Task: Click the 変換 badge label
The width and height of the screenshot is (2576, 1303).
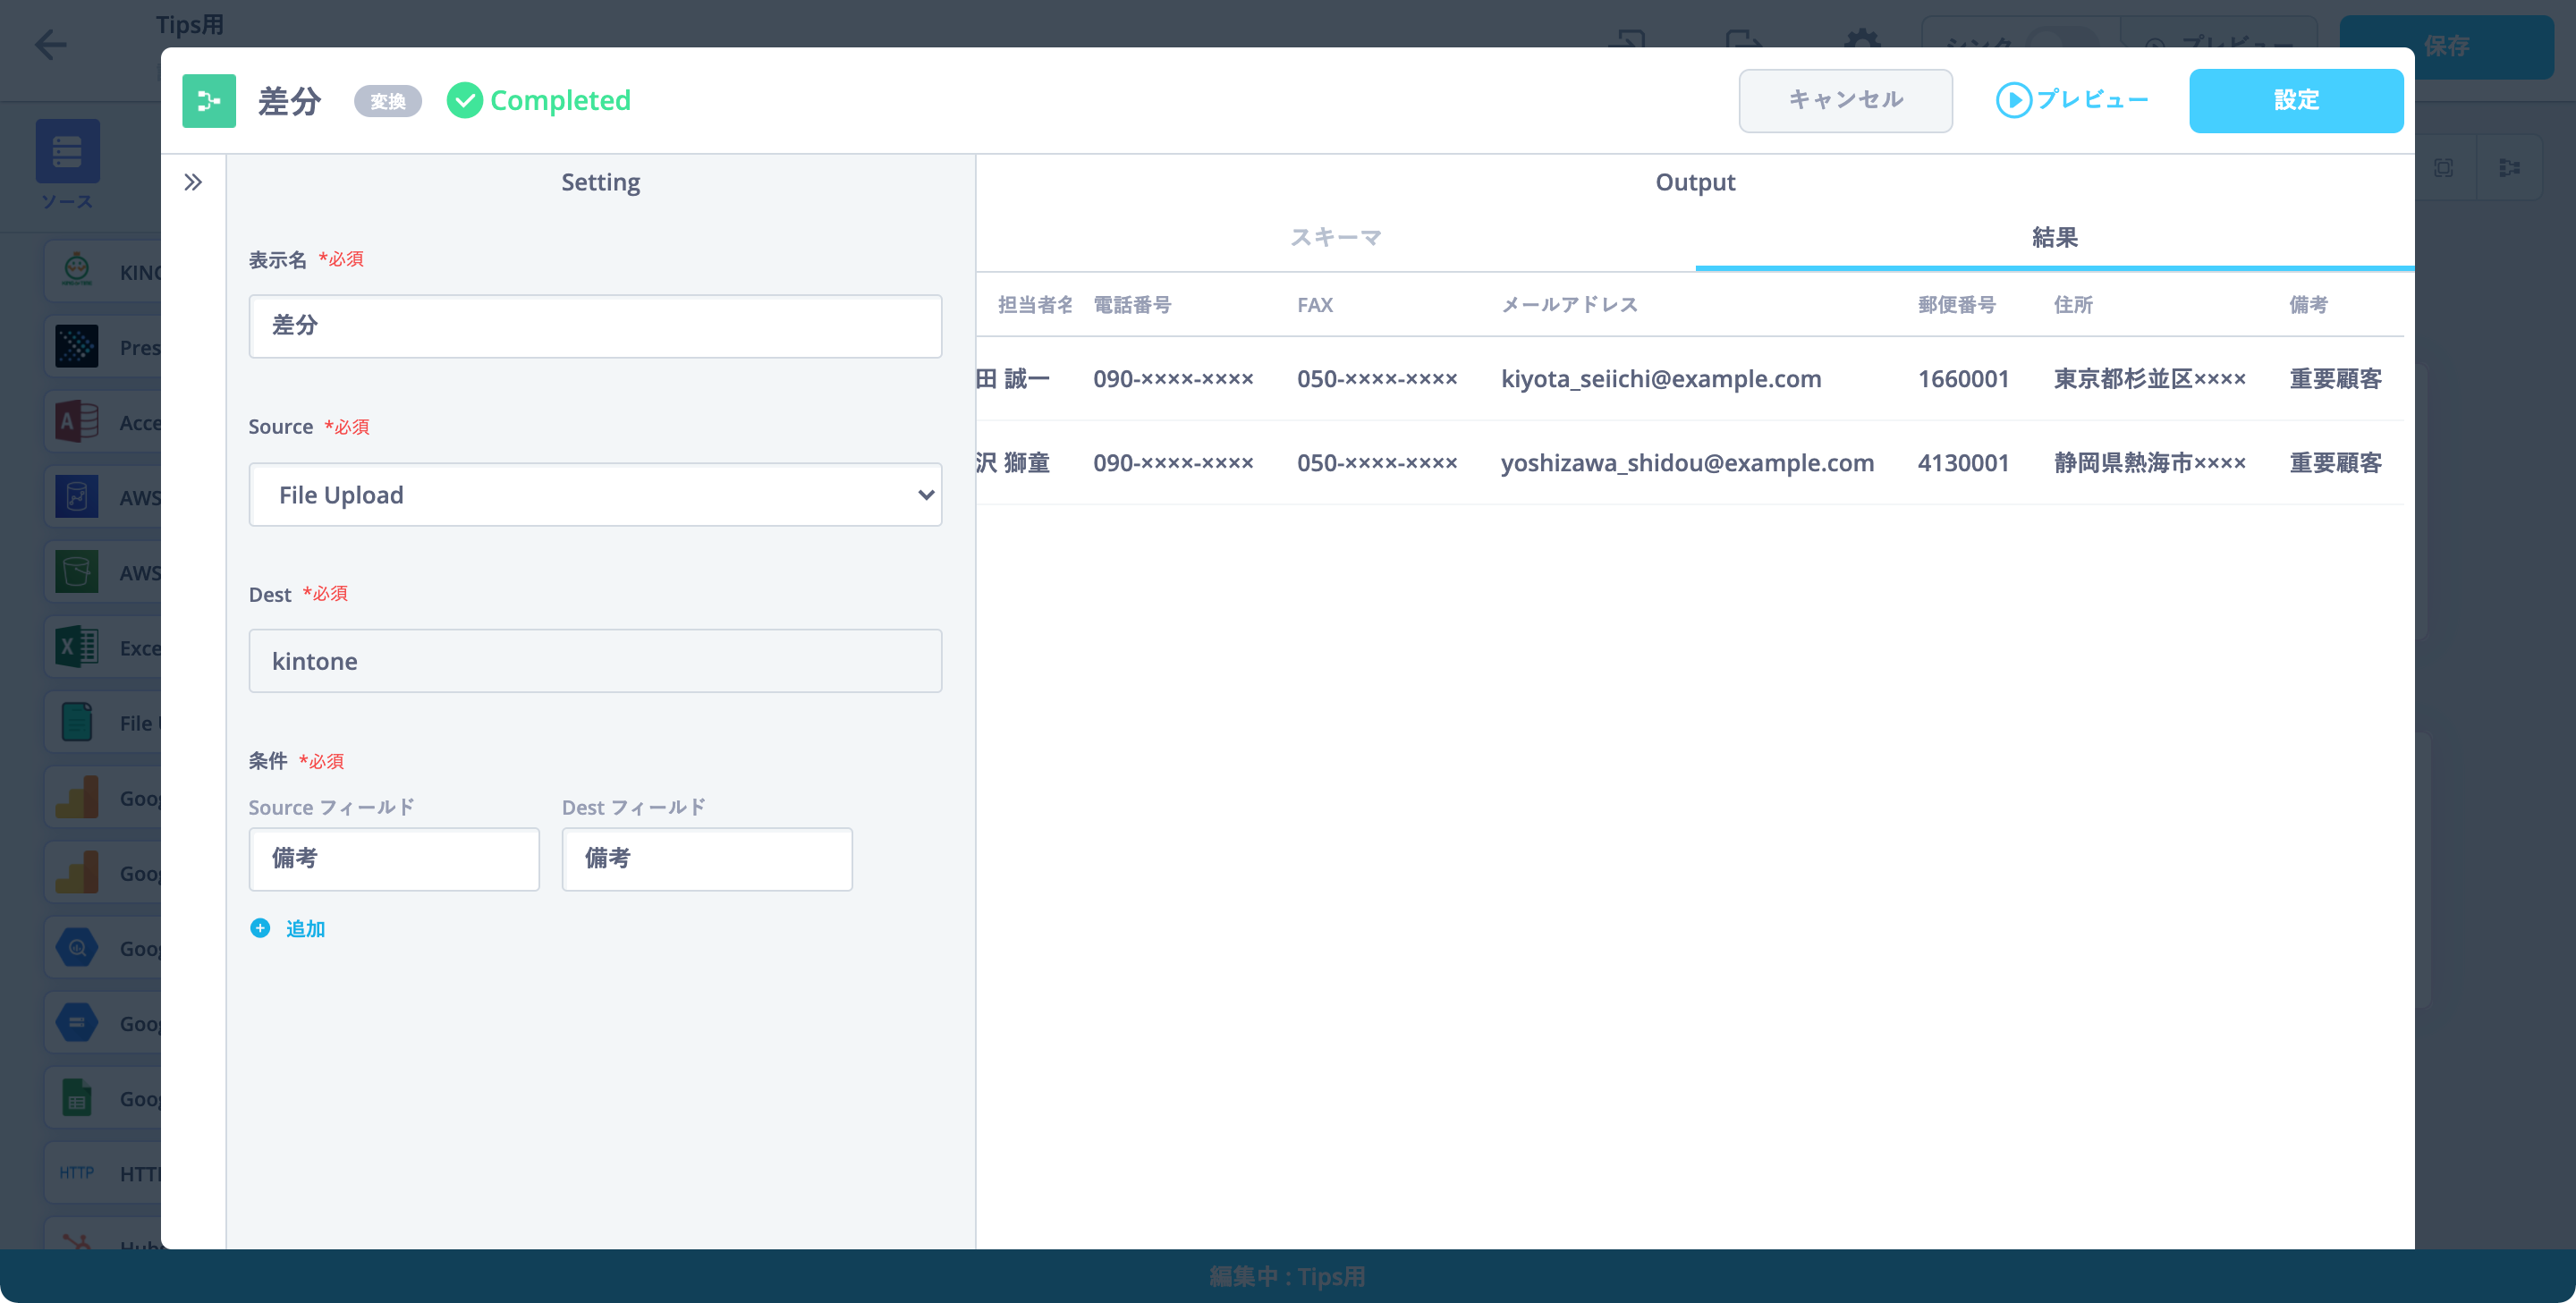Action: click(x=388, y=101)
